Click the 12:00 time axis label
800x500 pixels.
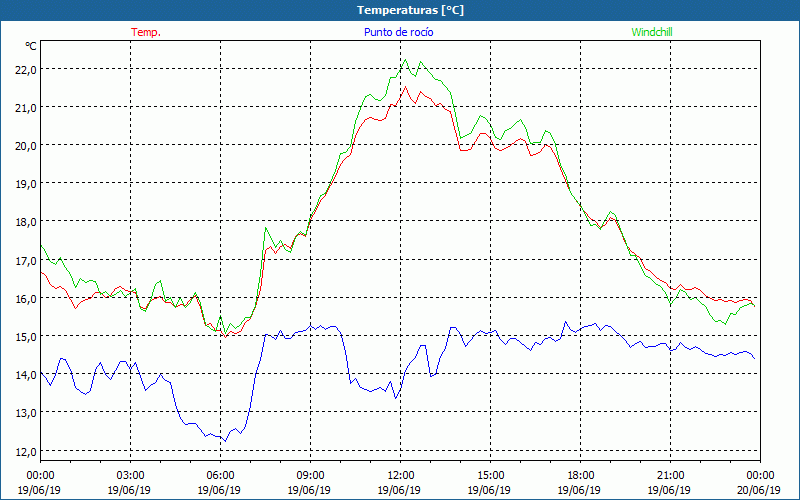point(401,475)
